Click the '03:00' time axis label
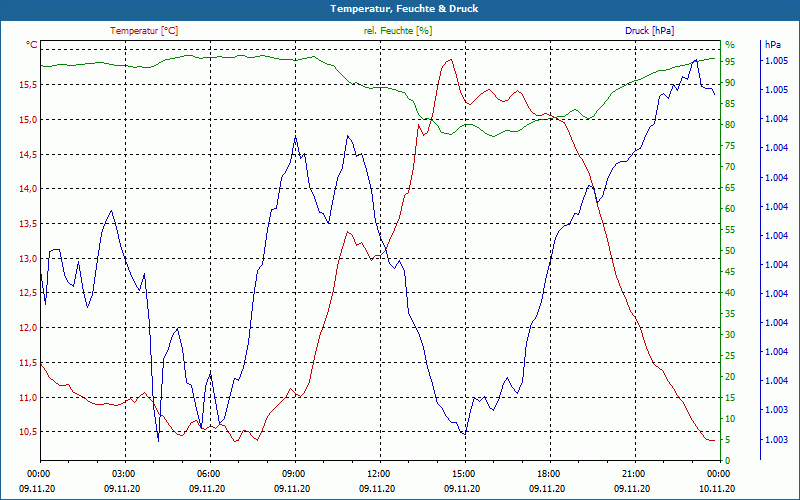 point(123,474)
